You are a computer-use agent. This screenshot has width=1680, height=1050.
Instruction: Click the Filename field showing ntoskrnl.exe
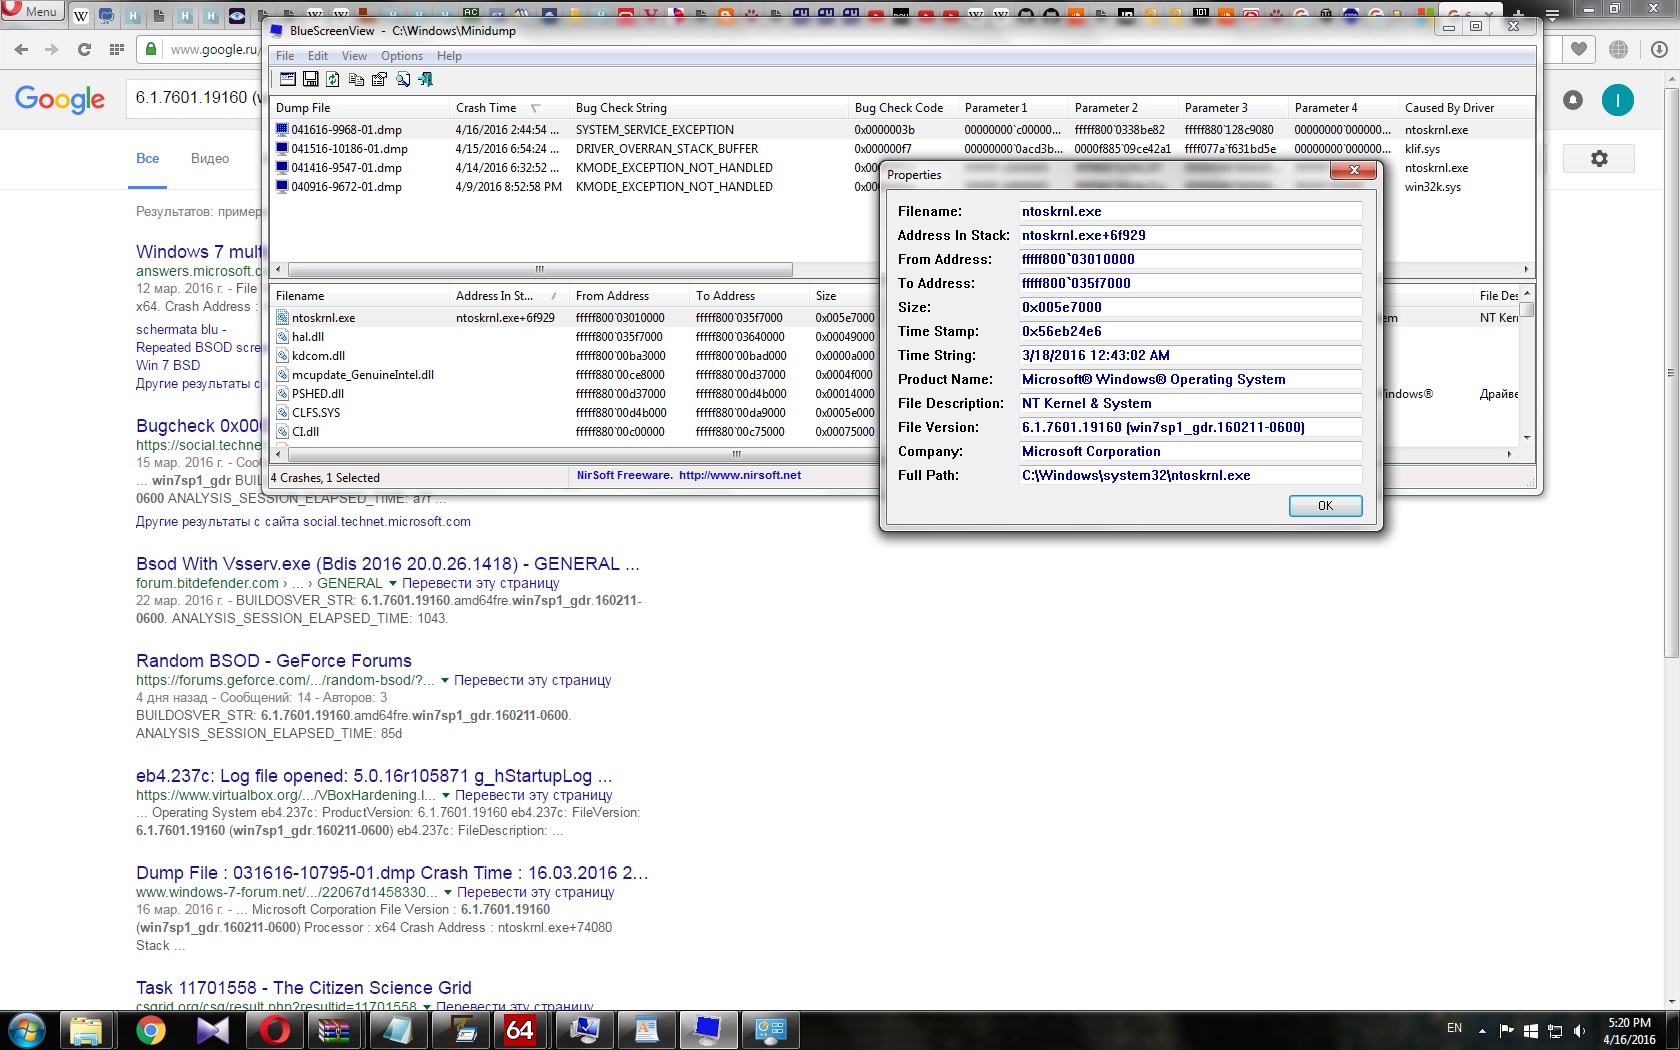1190,211
